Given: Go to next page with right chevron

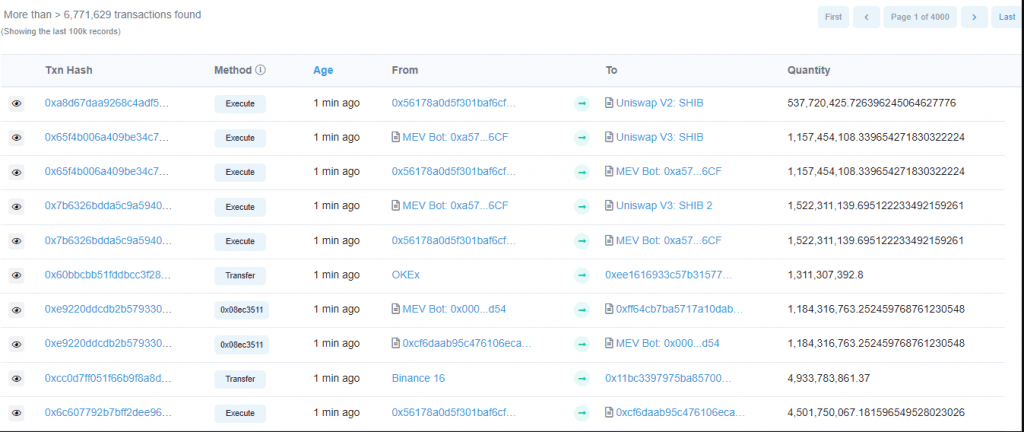Looking at the screenshot, I should [x=974, y=17].
